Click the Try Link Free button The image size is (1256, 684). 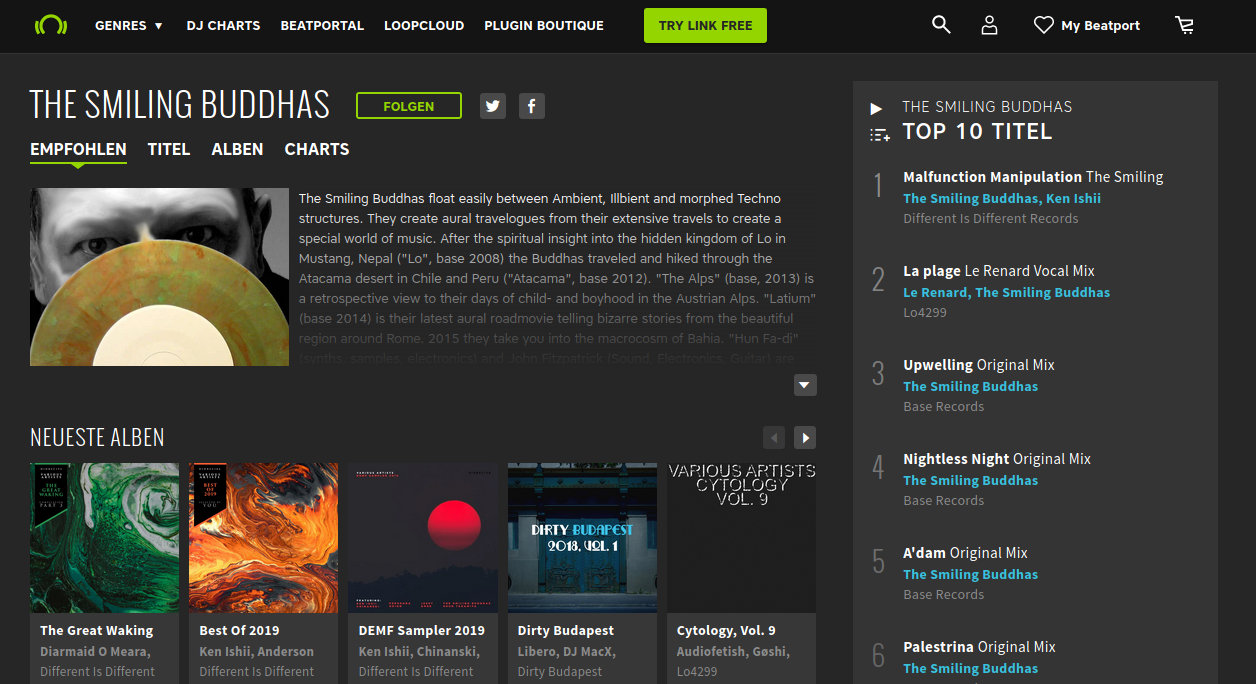(x=705, y=26)
